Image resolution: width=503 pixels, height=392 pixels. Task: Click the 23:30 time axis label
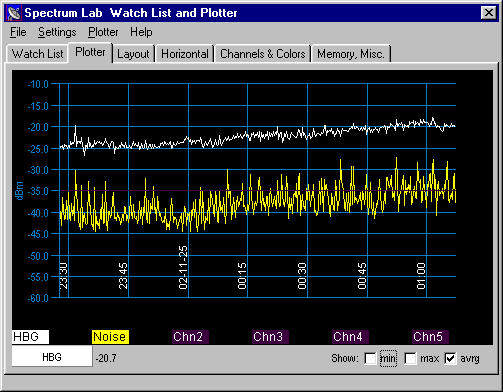click(63, 276)
